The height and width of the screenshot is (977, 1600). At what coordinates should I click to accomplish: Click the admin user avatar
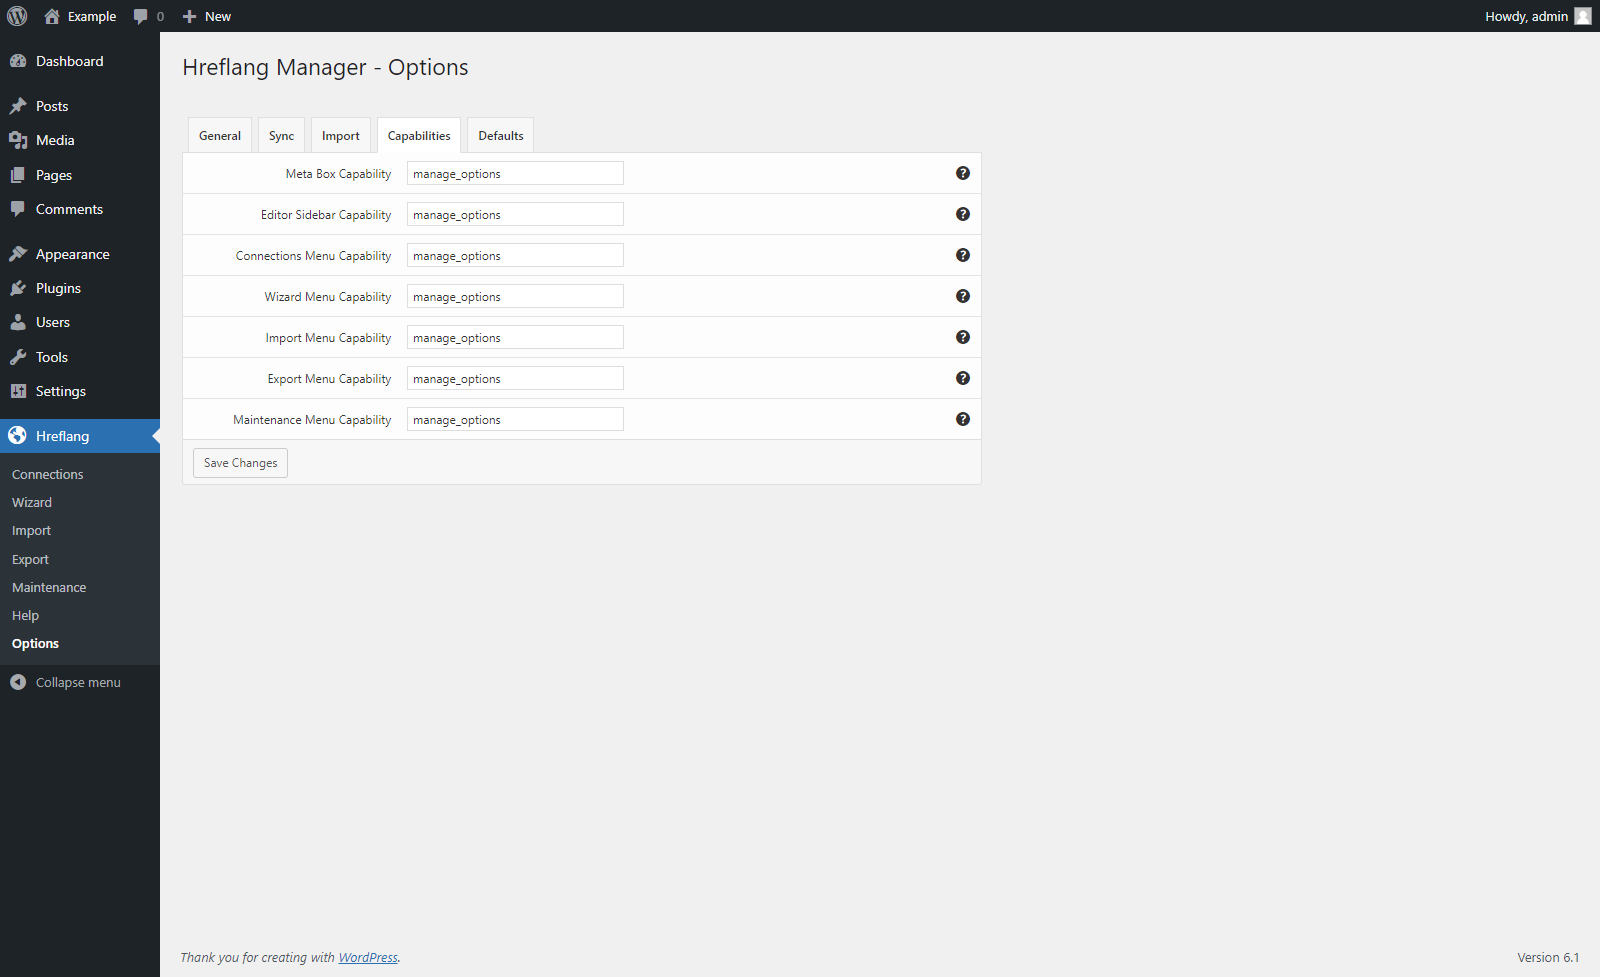click(x=1583, y=16)
